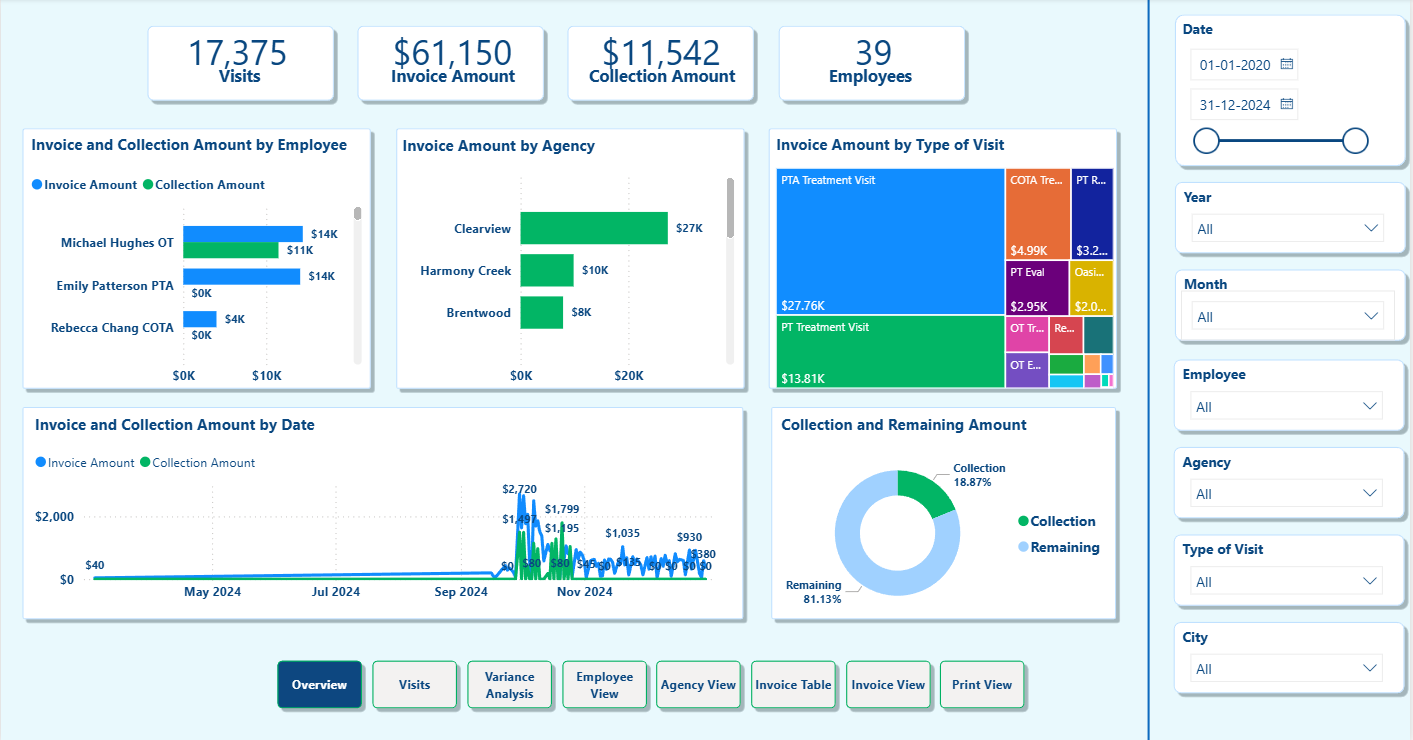Toggle the Collection Amount legend in the employee chart
This screenshot has height=740, width=1413.
point(147,184)
